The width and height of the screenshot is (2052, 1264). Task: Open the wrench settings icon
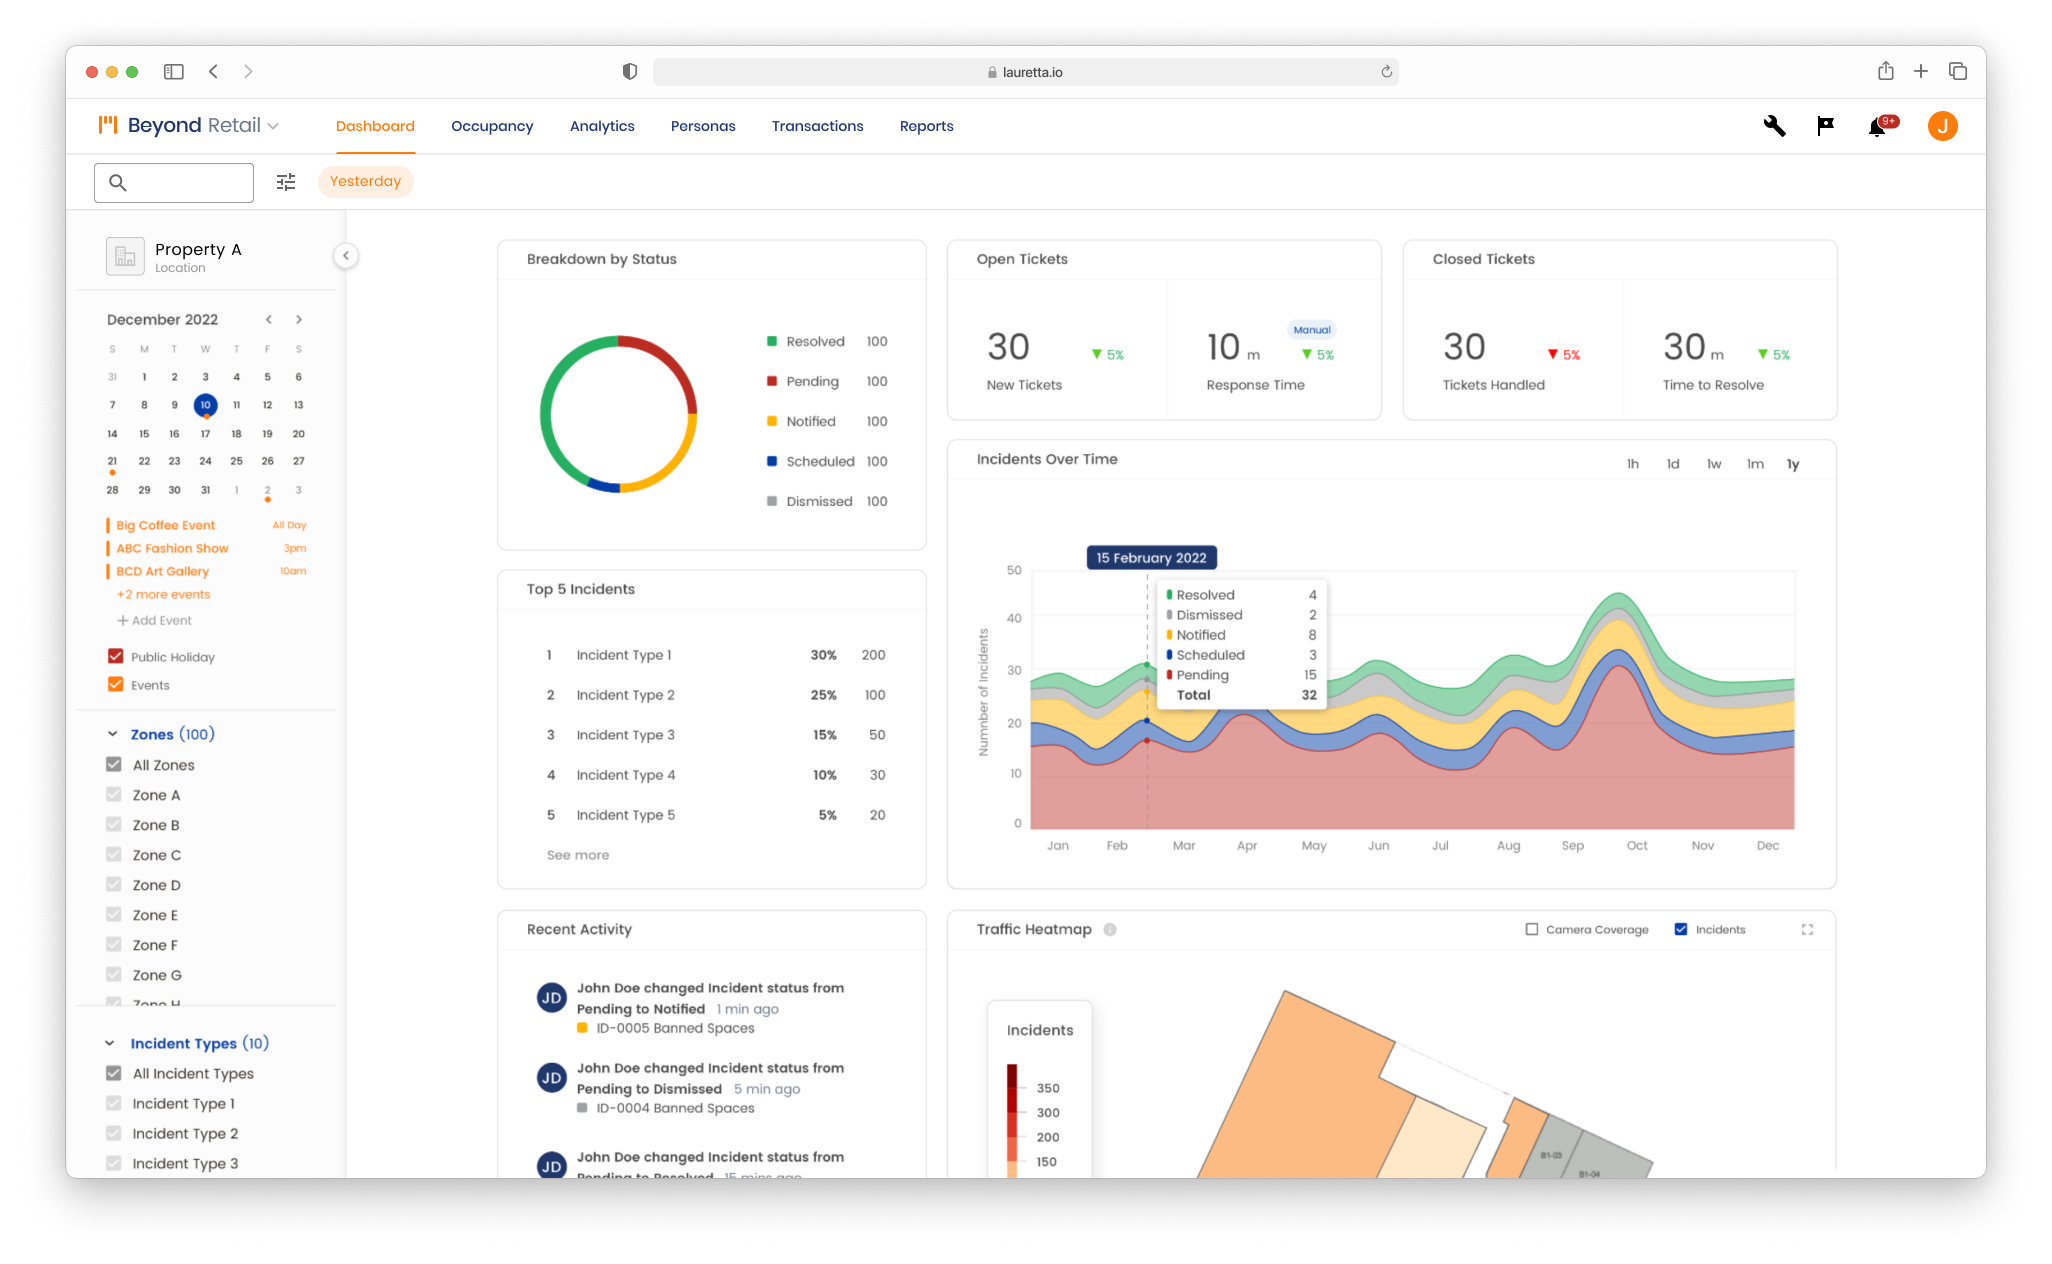tap(1774, 126)
